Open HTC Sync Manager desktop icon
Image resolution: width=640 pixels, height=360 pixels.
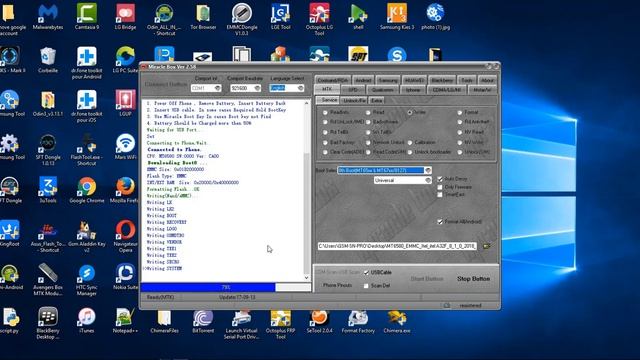pyautogui.click(x=87, y=280)
